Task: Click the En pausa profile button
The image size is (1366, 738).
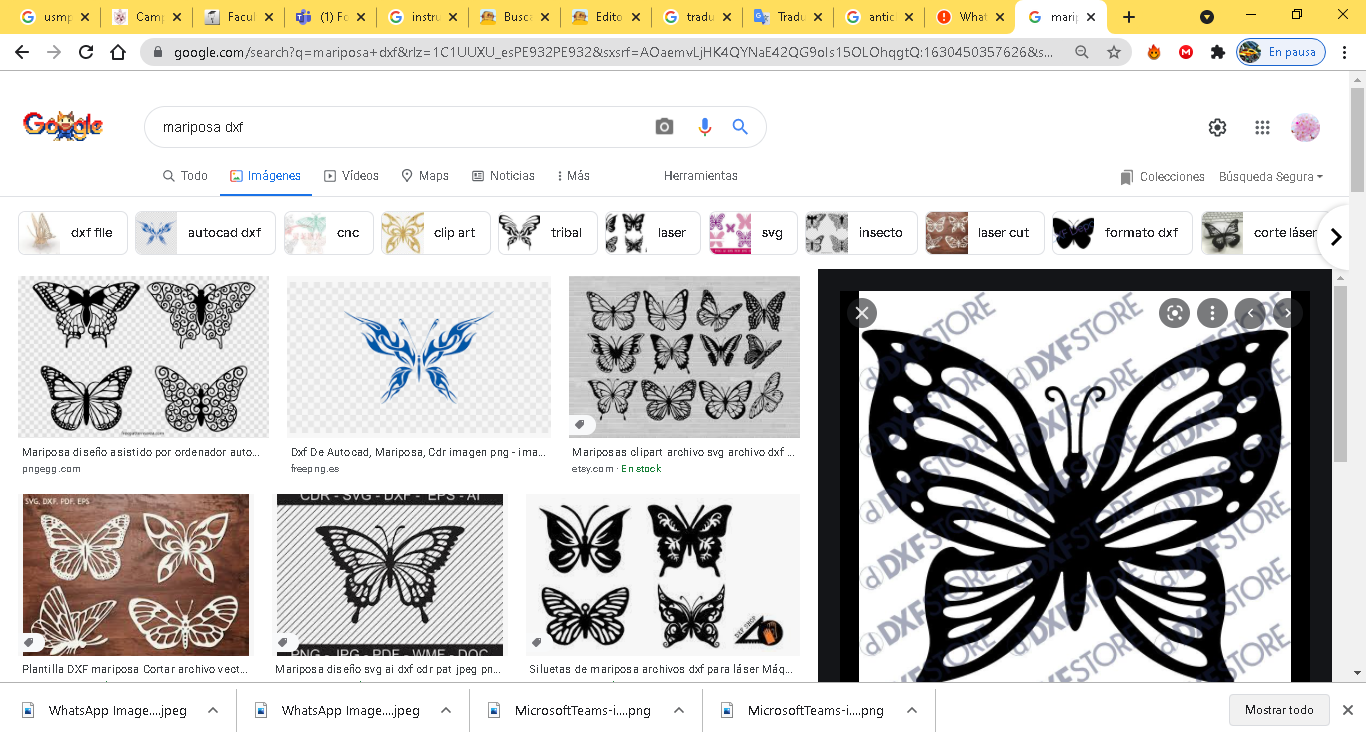Action: 1281,53
